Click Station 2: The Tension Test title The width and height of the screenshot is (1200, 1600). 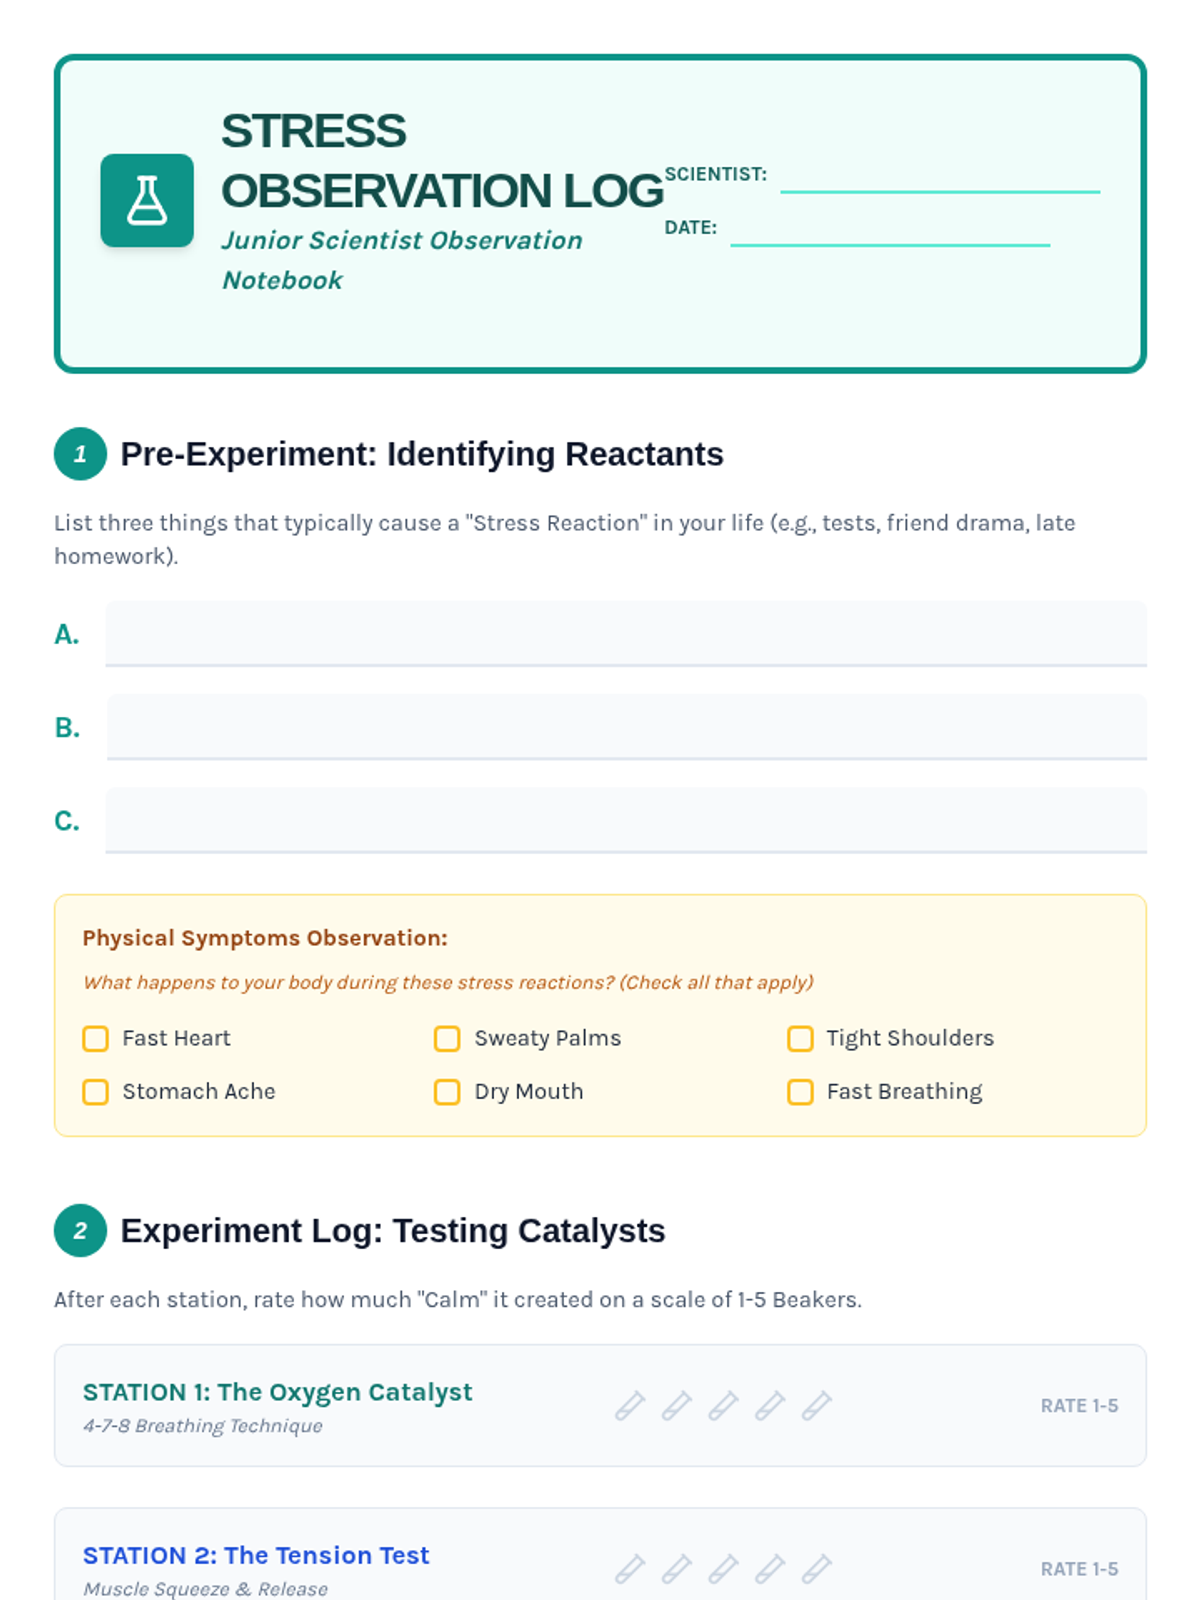[x=256, y=1555]
